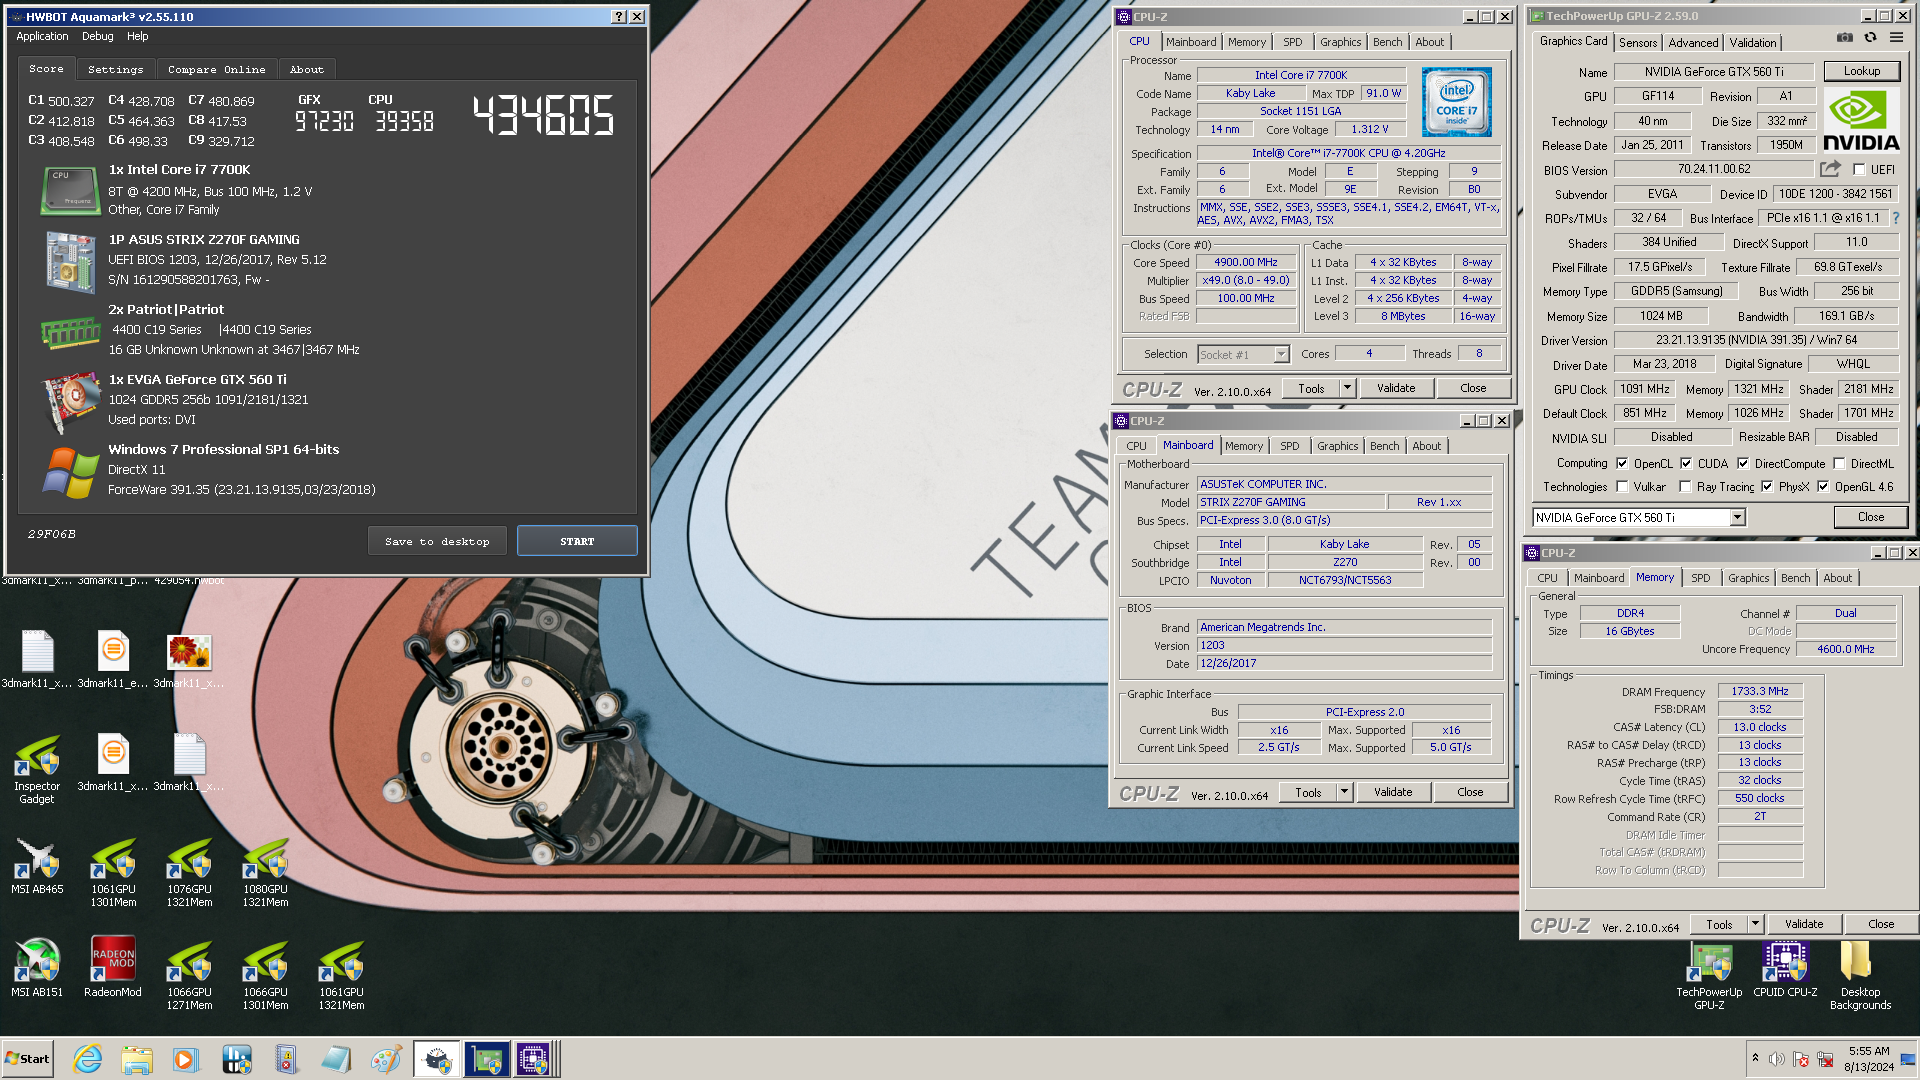
Task: Open Windows Media Player from taskbar
Action: click(x=186, y=1059)
